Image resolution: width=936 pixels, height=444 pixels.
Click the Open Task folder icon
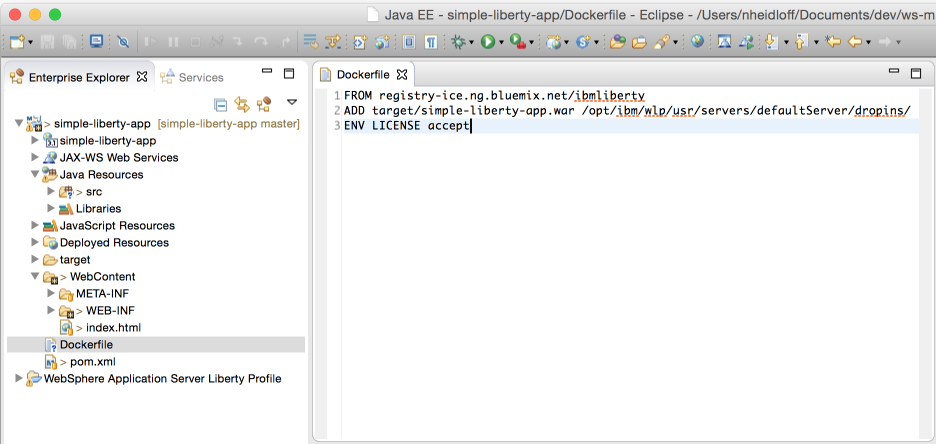click(x=639, y=42)
